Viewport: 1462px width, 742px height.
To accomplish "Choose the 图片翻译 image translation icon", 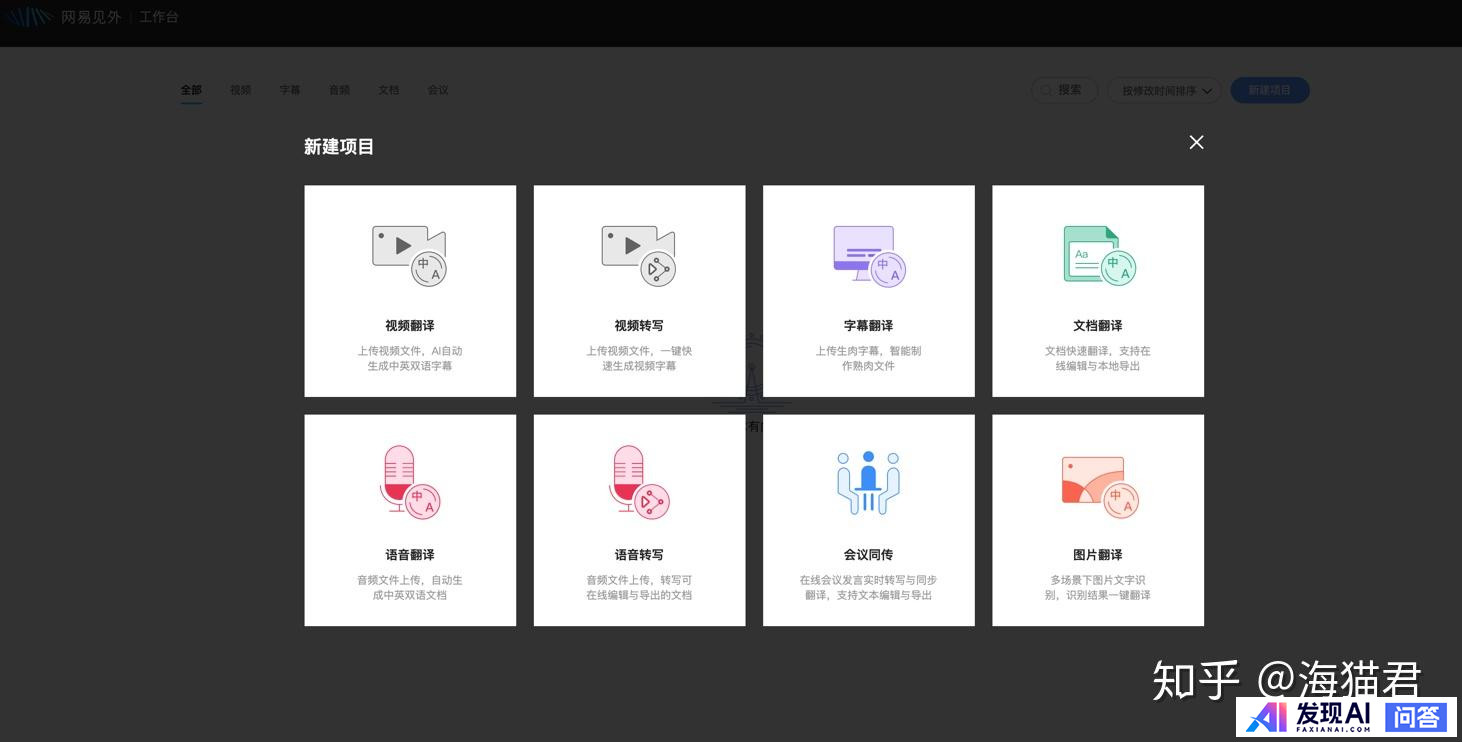I will tap(1098, 485).
